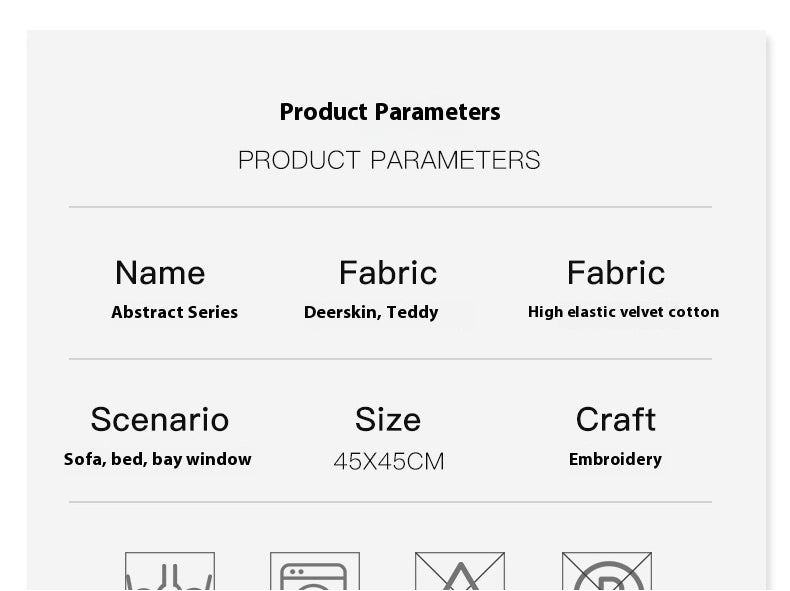Select the 45X45CM size value
The width and height of the screenshot is (790, 591).
(389, 462)
